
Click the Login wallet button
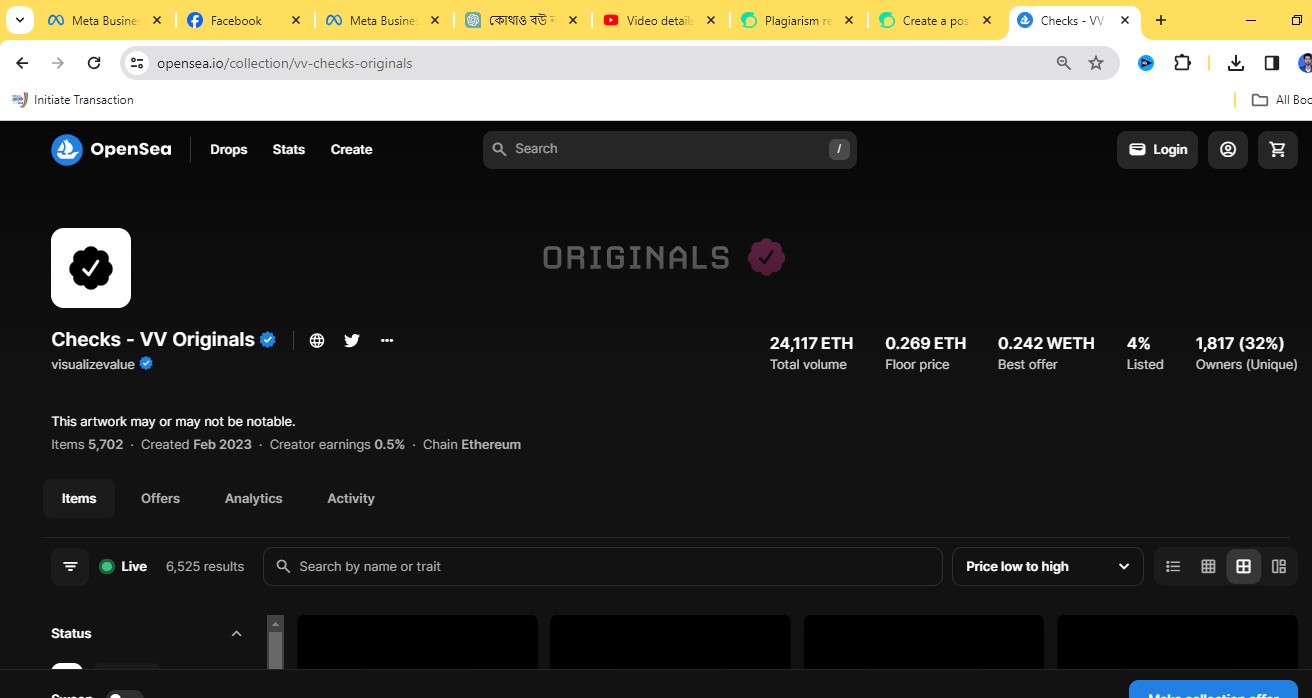[x=1157, y=150]
